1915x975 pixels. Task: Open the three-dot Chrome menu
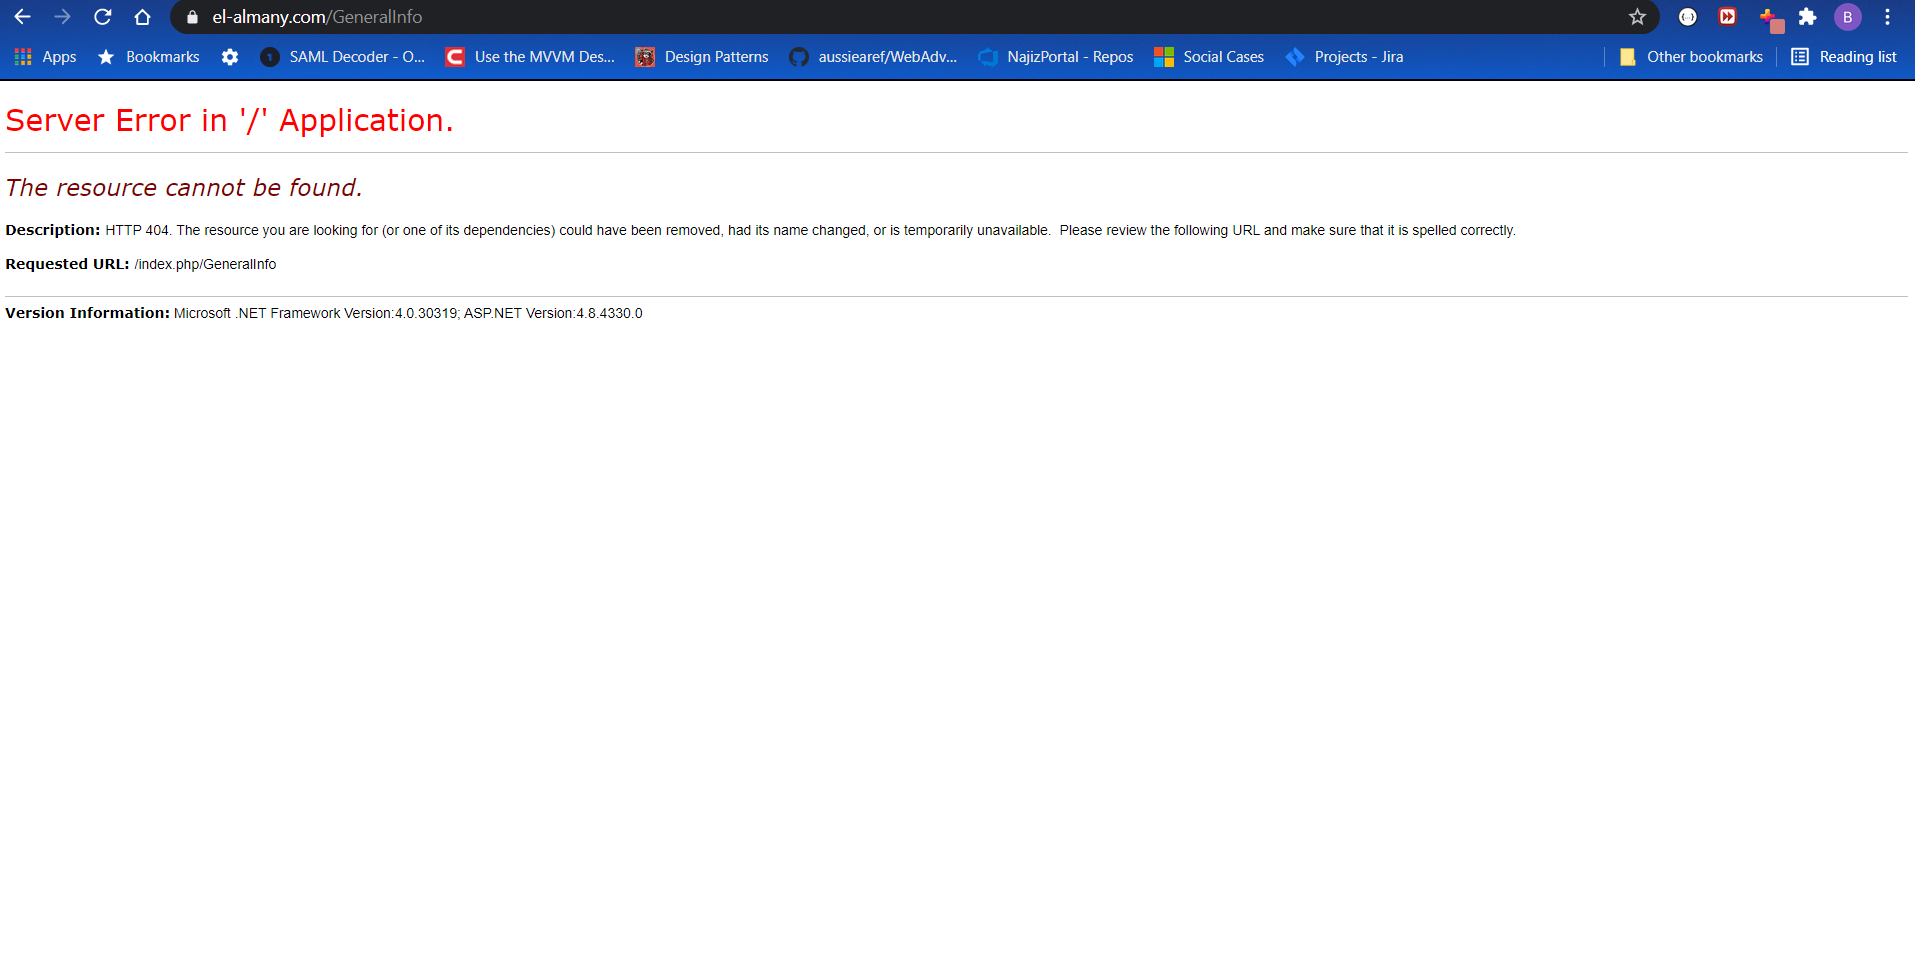tap(1888, 17)
